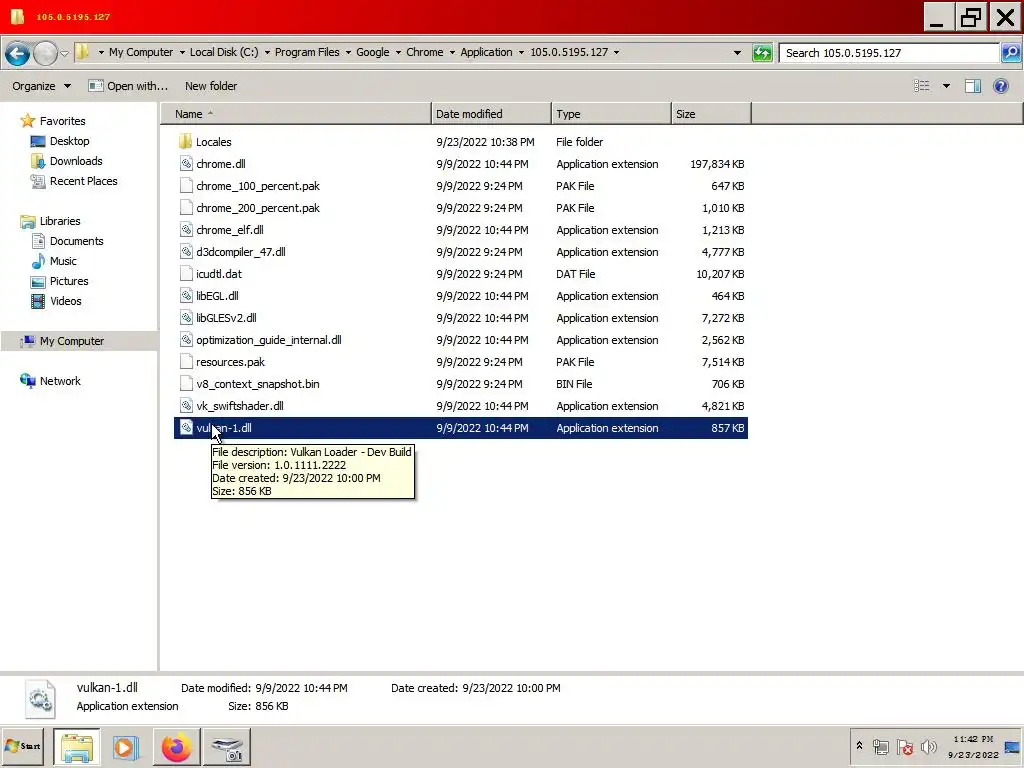1024x768 pixels.
Task: Select chrome_200_percent.pak file icon
Action: [x=186, y=208]
